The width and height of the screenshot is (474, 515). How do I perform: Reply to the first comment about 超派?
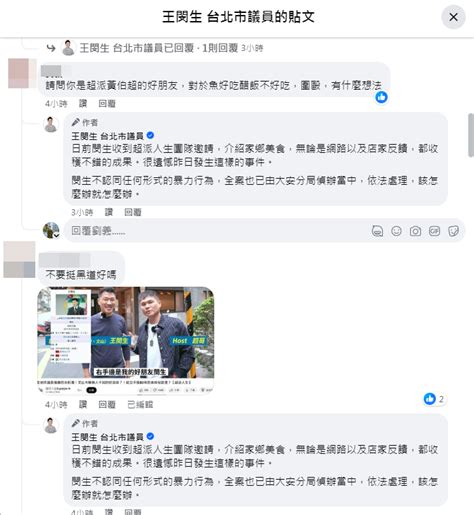(x=107, y=104)
